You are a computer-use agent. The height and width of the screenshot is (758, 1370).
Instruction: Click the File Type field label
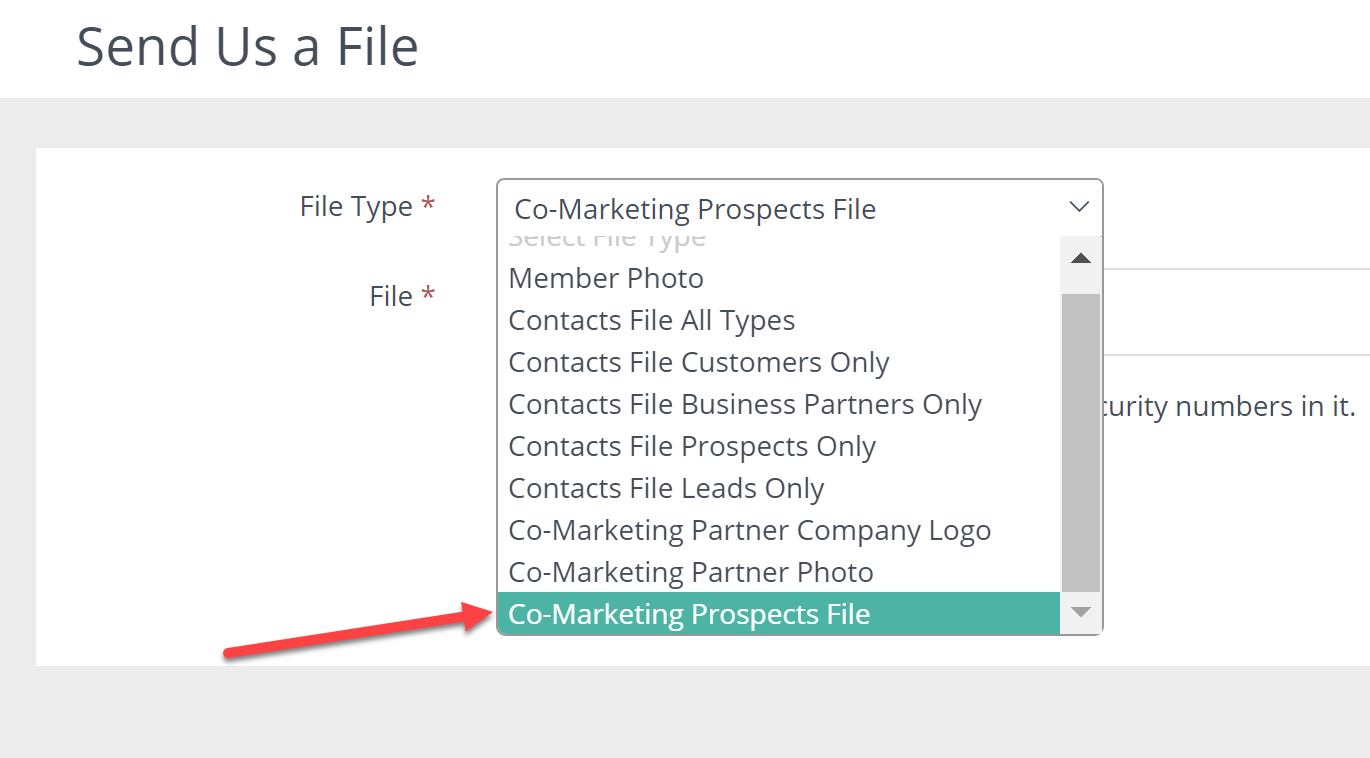click(x=356, y=206)
